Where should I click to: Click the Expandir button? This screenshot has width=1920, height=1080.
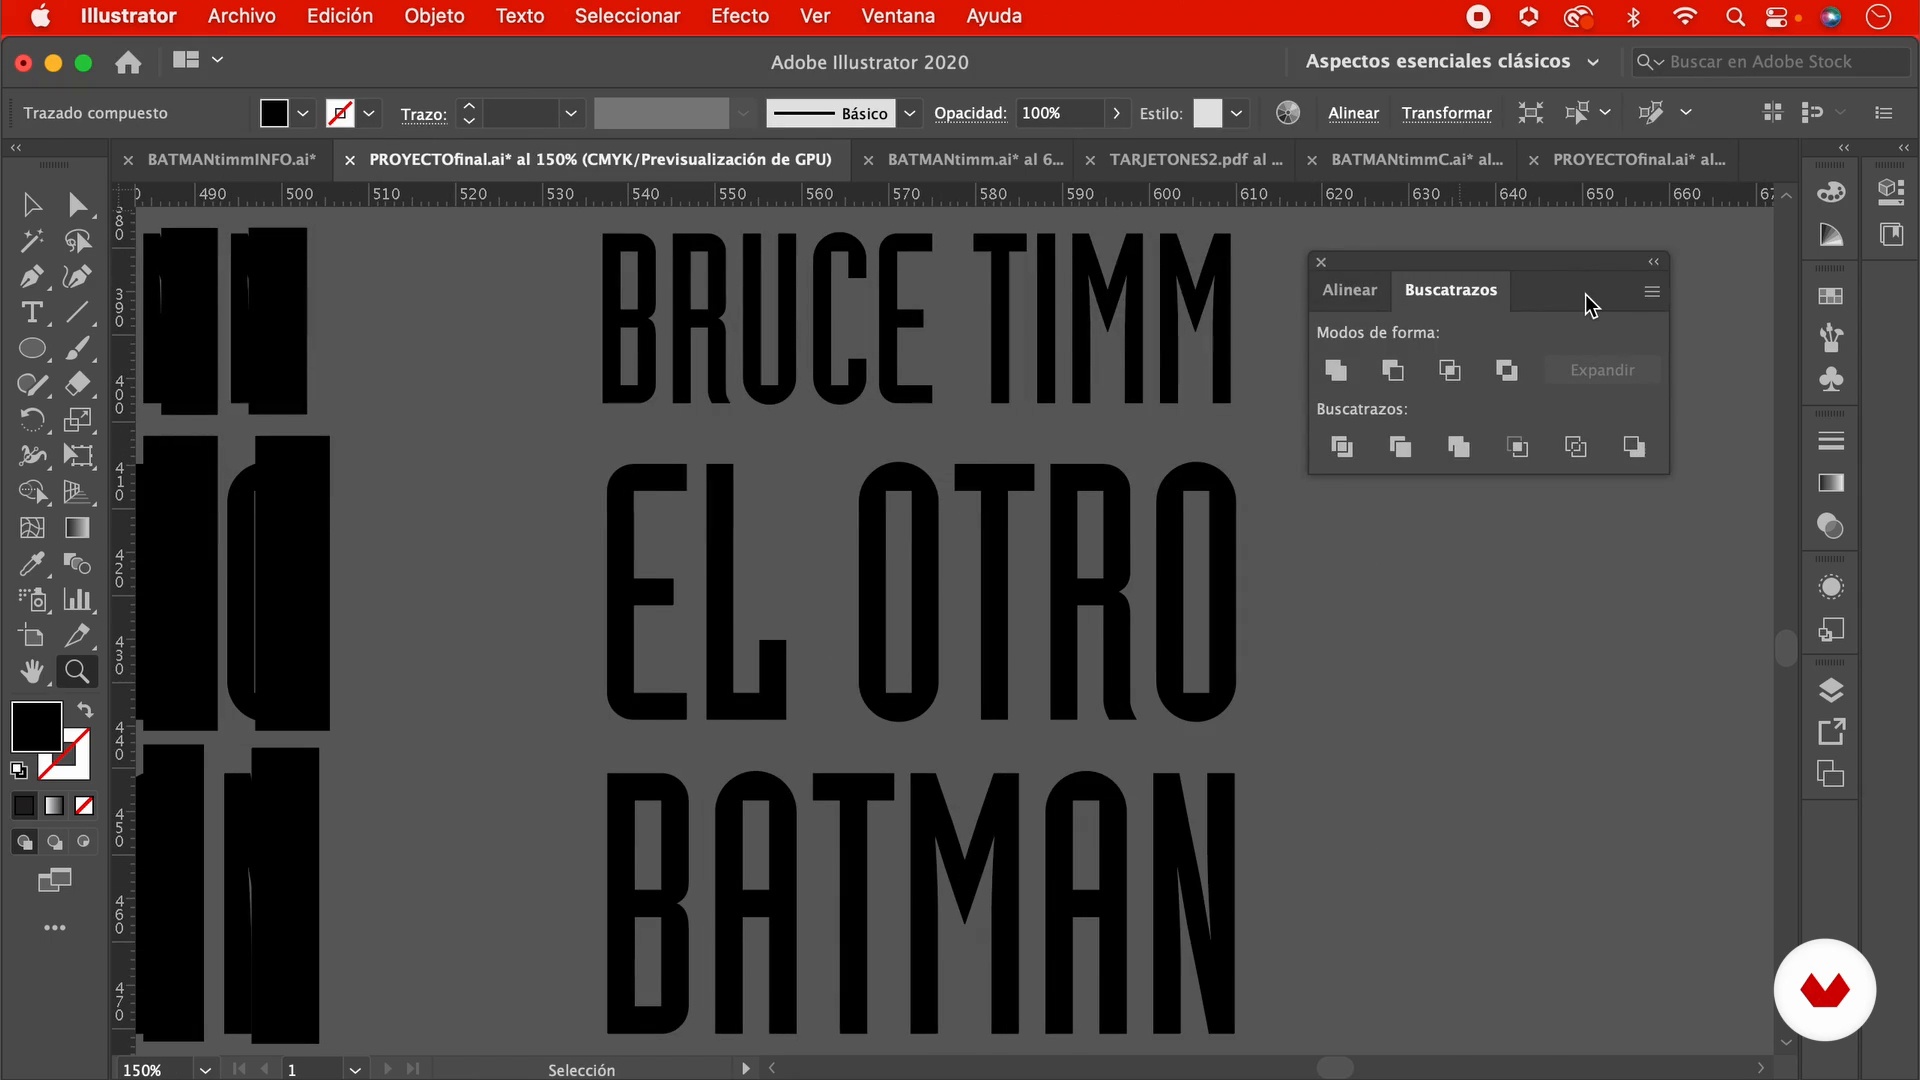pos(1602,370)
